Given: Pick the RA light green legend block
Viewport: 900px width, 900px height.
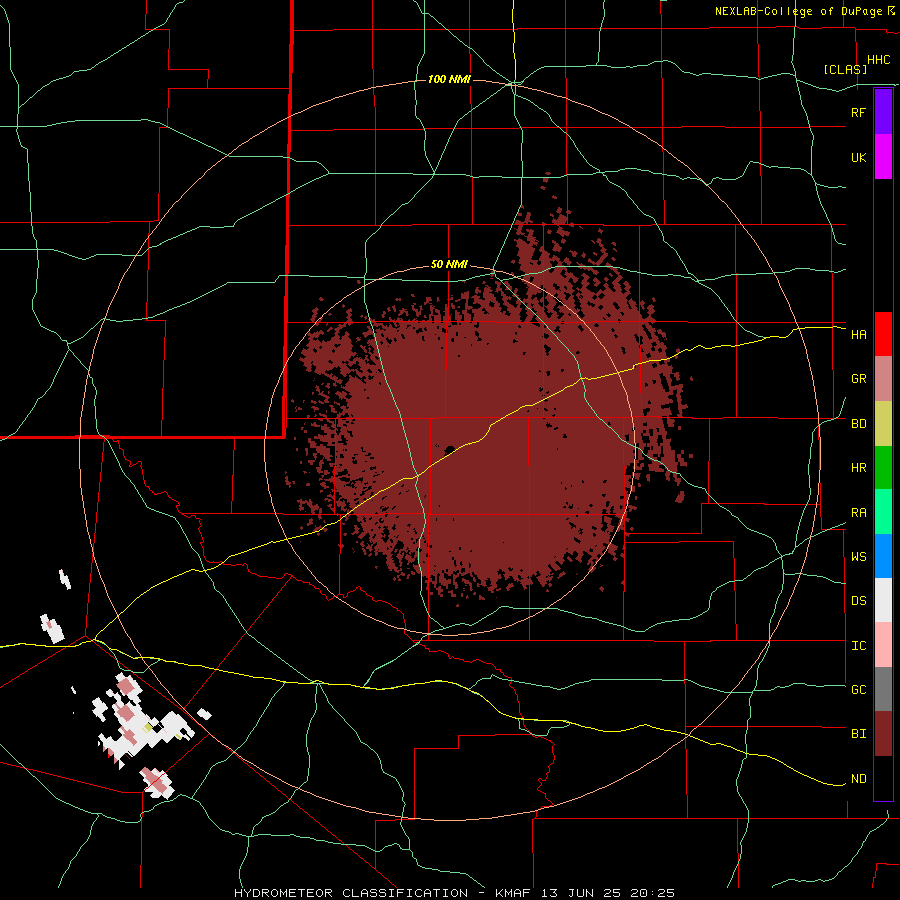Looking at the screenshot, I should pos(883,512).
